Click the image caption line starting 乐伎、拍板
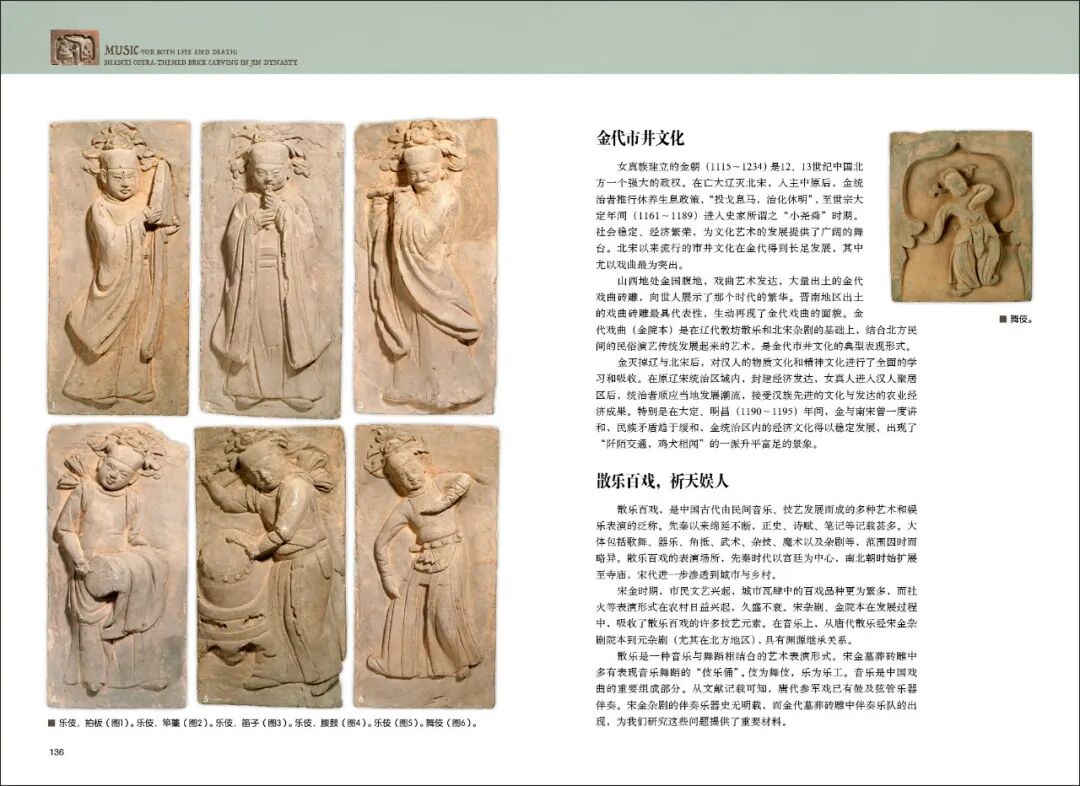Viewport: 1080px width, 786px height. [262, 723]
